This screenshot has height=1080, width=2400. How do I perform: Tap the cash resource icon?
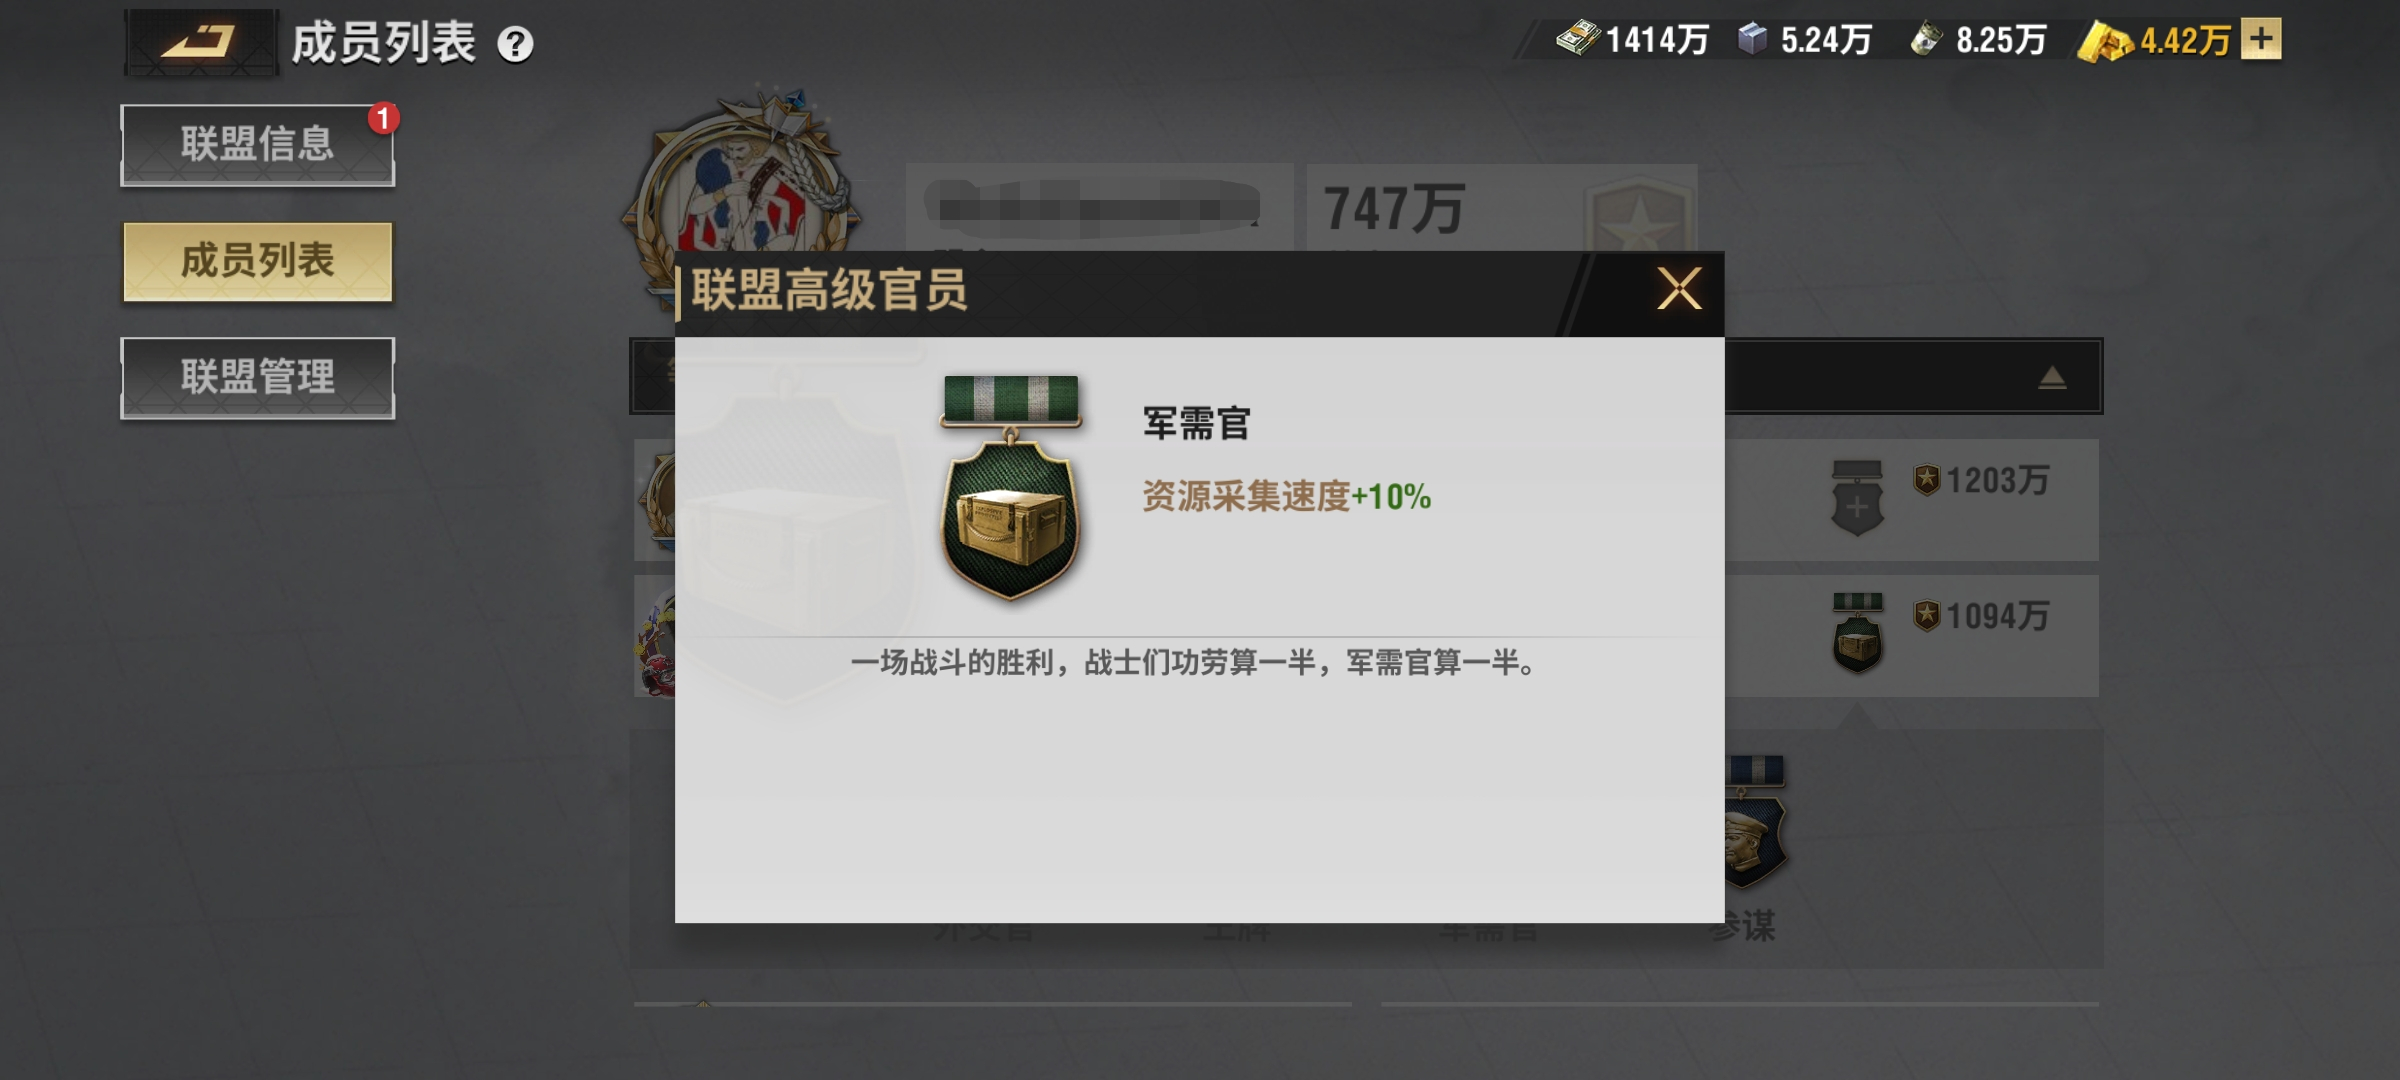1577,39
